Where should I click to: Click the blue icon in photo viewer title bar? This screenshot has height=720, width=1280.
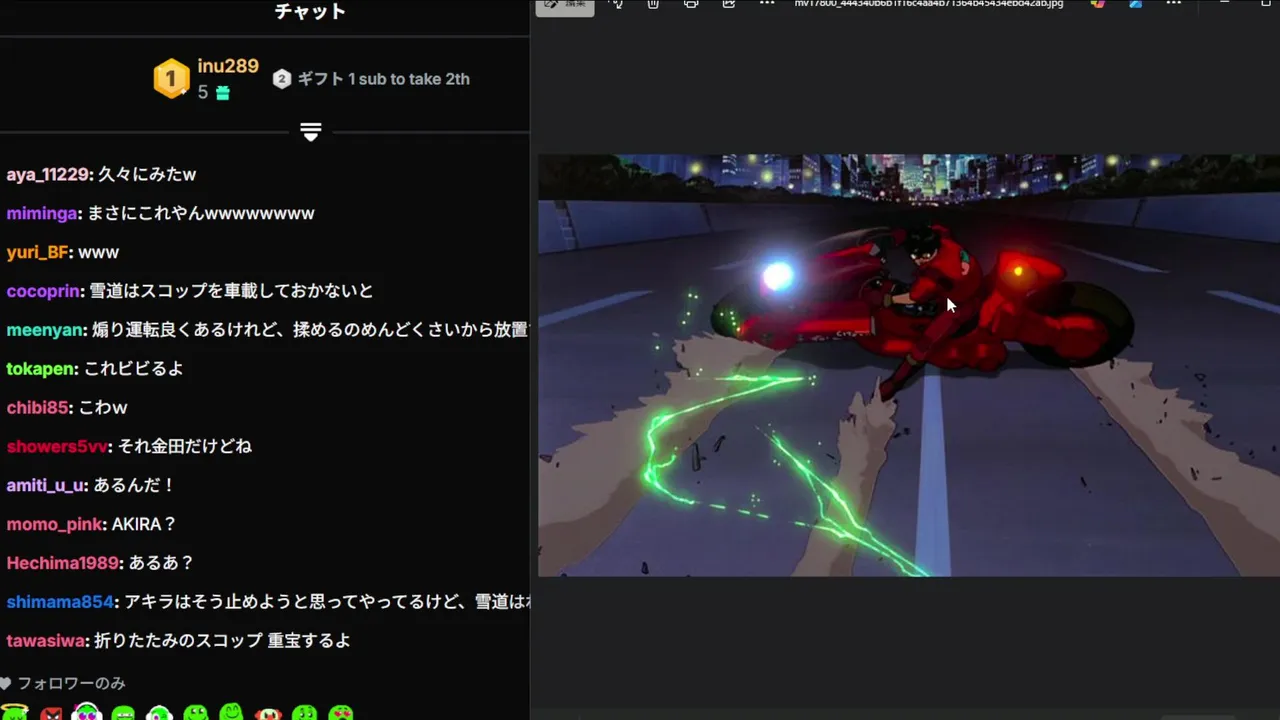point(1136,4)
